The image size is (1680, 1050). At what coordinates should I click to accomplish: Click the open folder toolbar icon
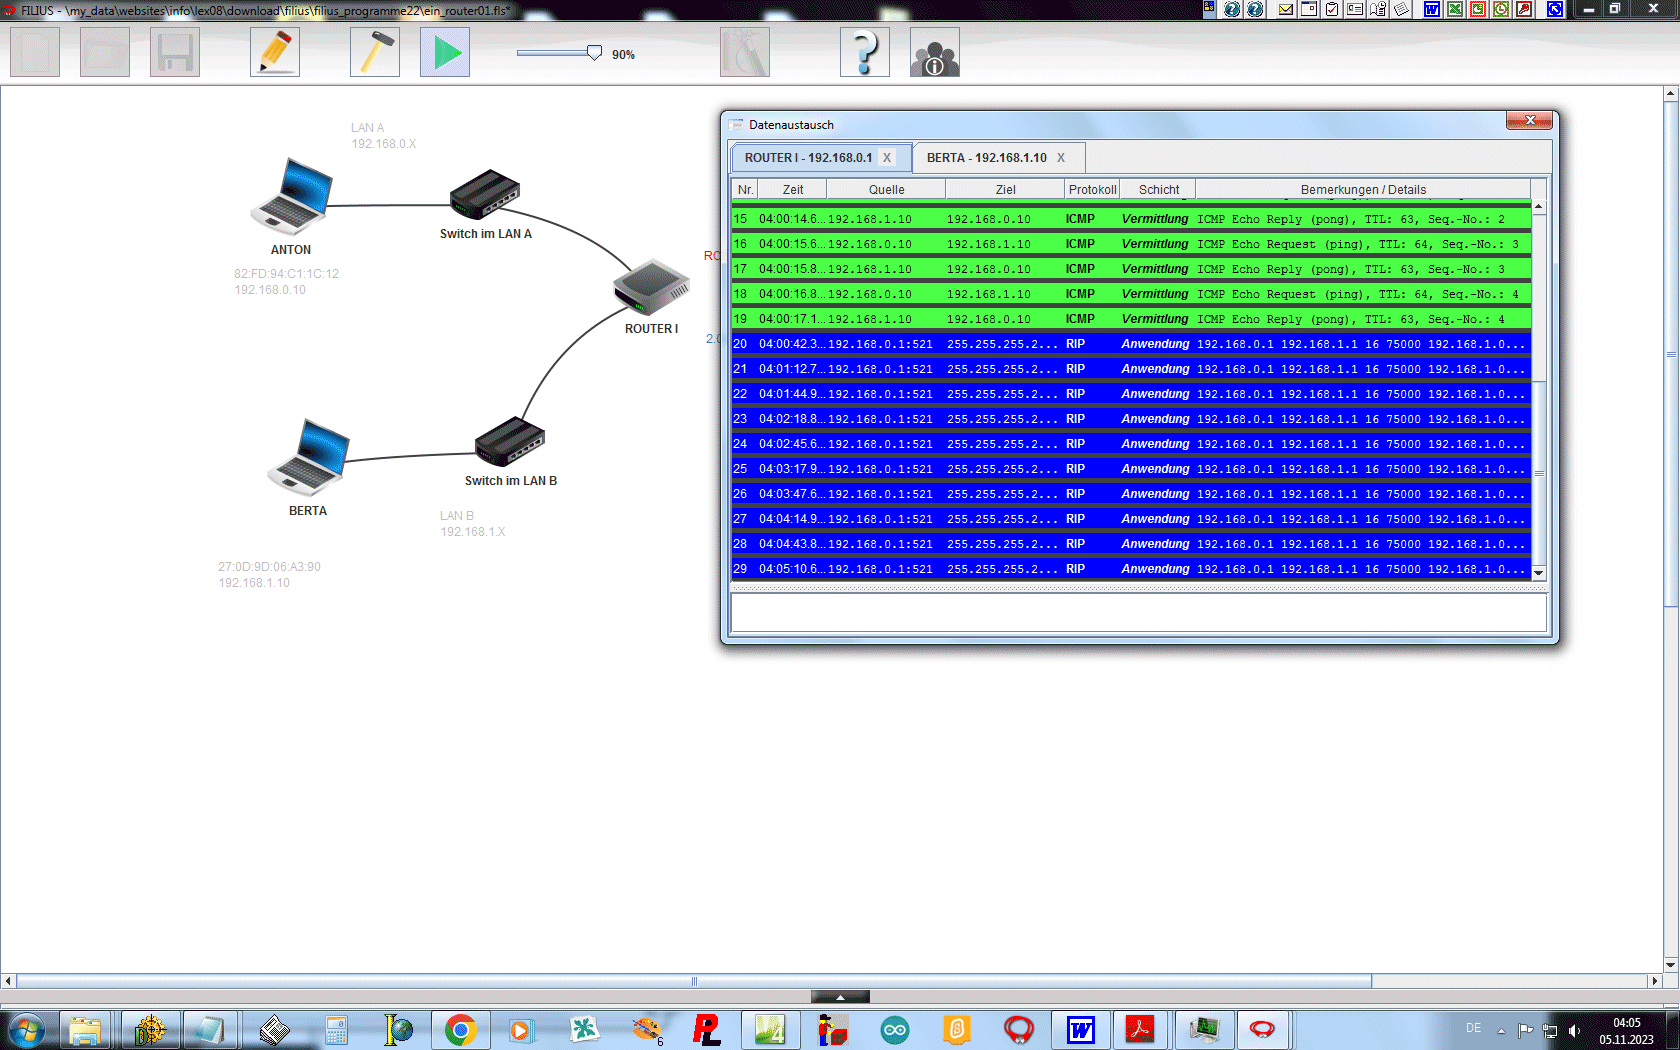105,52
